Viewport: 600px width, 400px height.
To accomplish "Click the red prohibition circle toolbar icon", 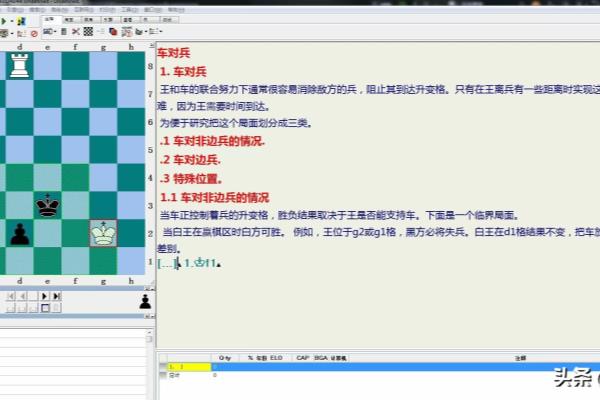I will tap(34, 34).
